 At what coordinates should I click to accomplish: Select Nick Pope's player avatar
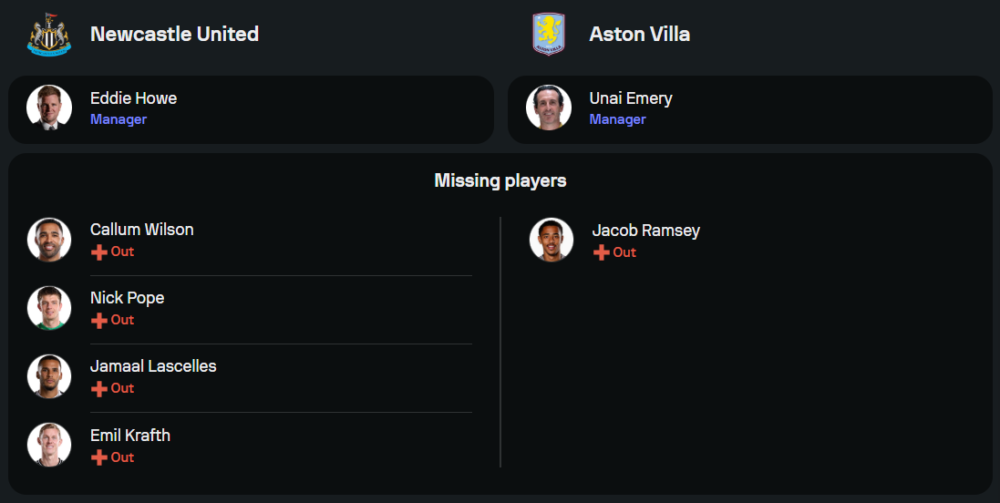[x=49, y=308]
